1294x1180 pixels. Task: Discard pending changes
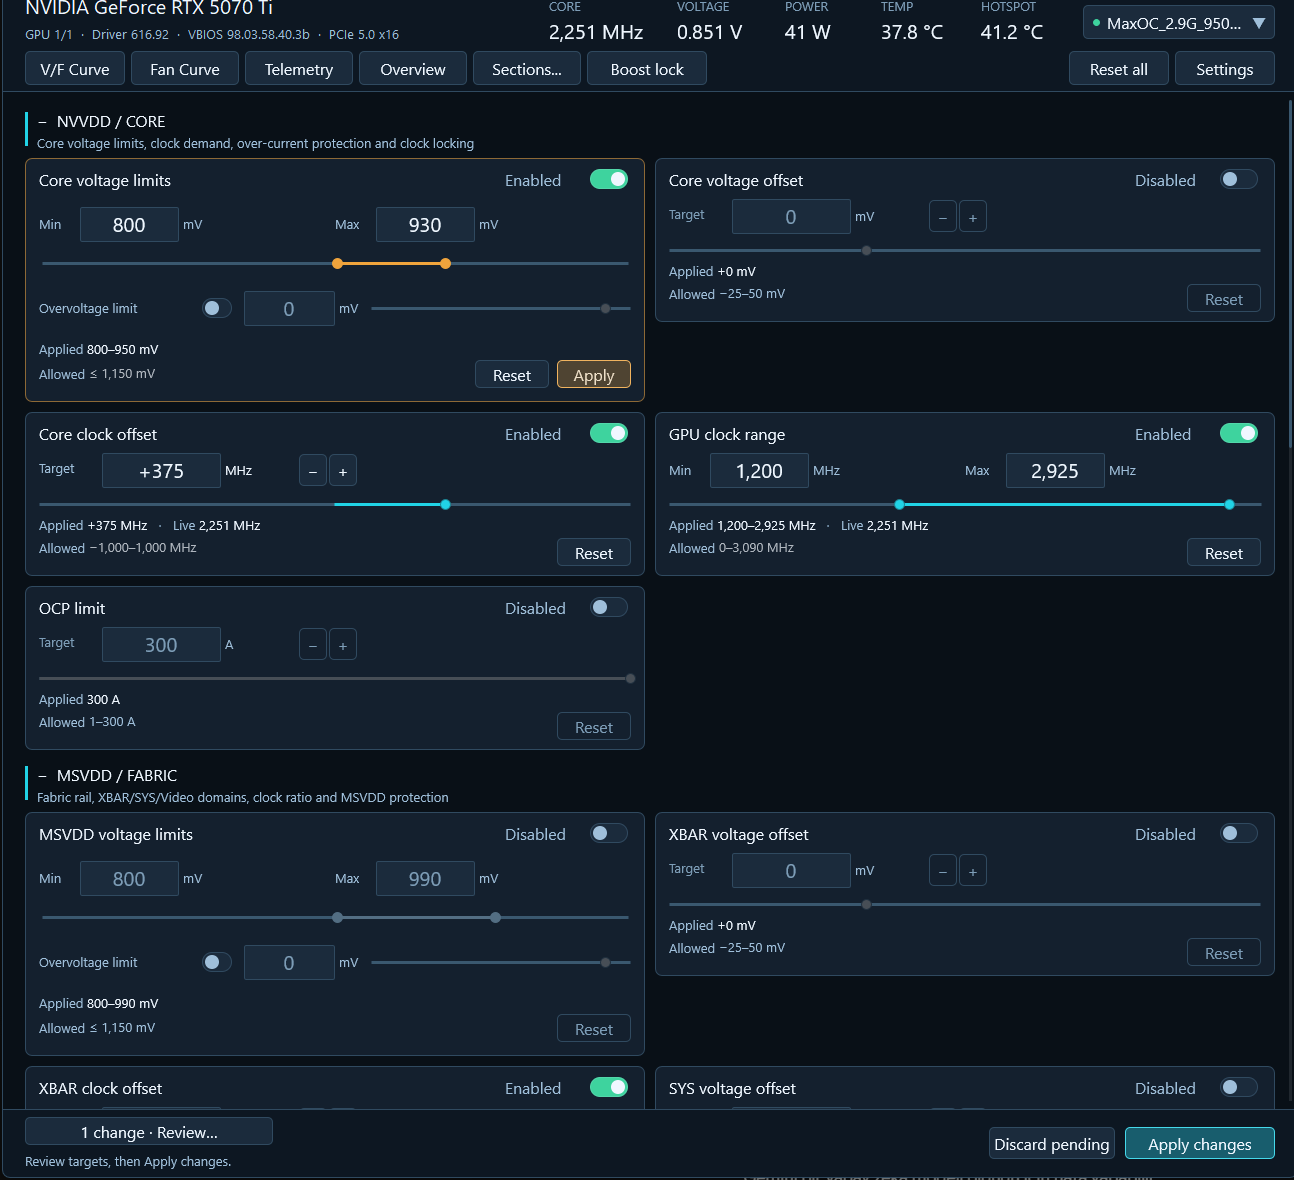click(1052, 1144)
